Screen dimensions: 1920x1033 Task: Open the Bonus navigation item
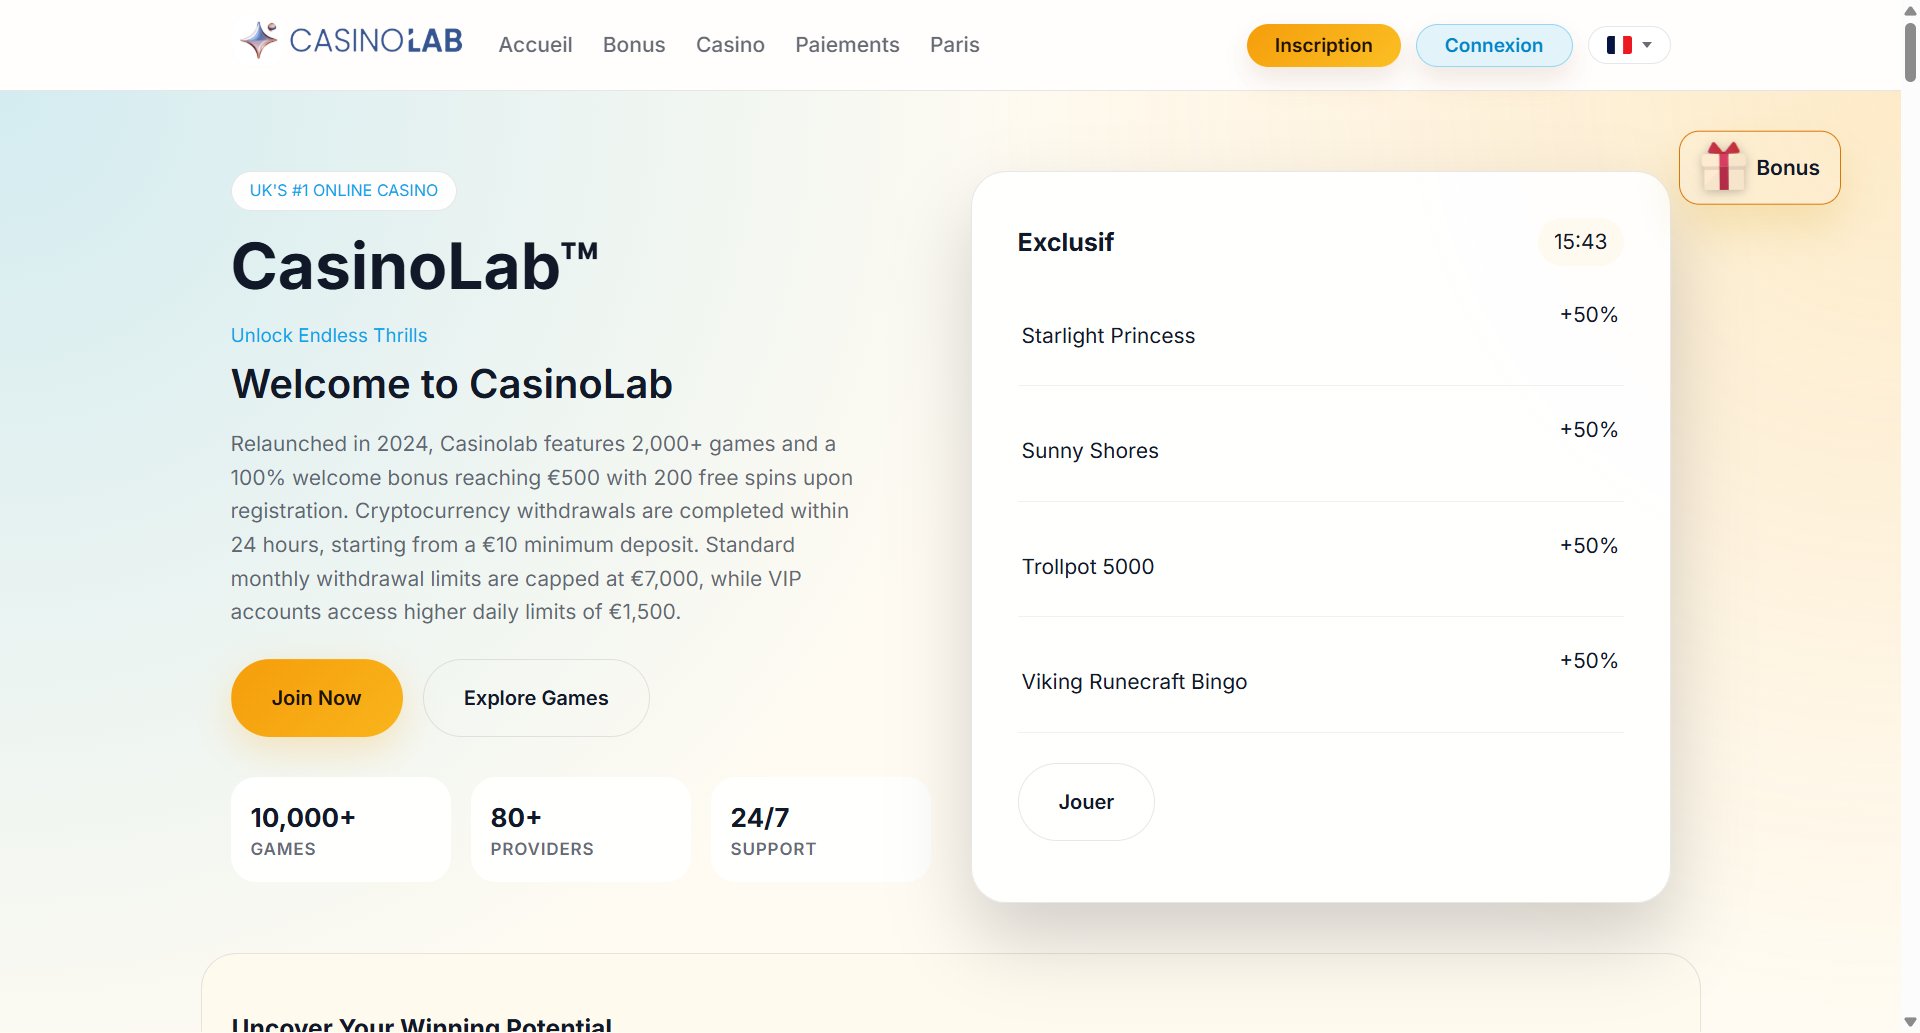coord(633,45)
